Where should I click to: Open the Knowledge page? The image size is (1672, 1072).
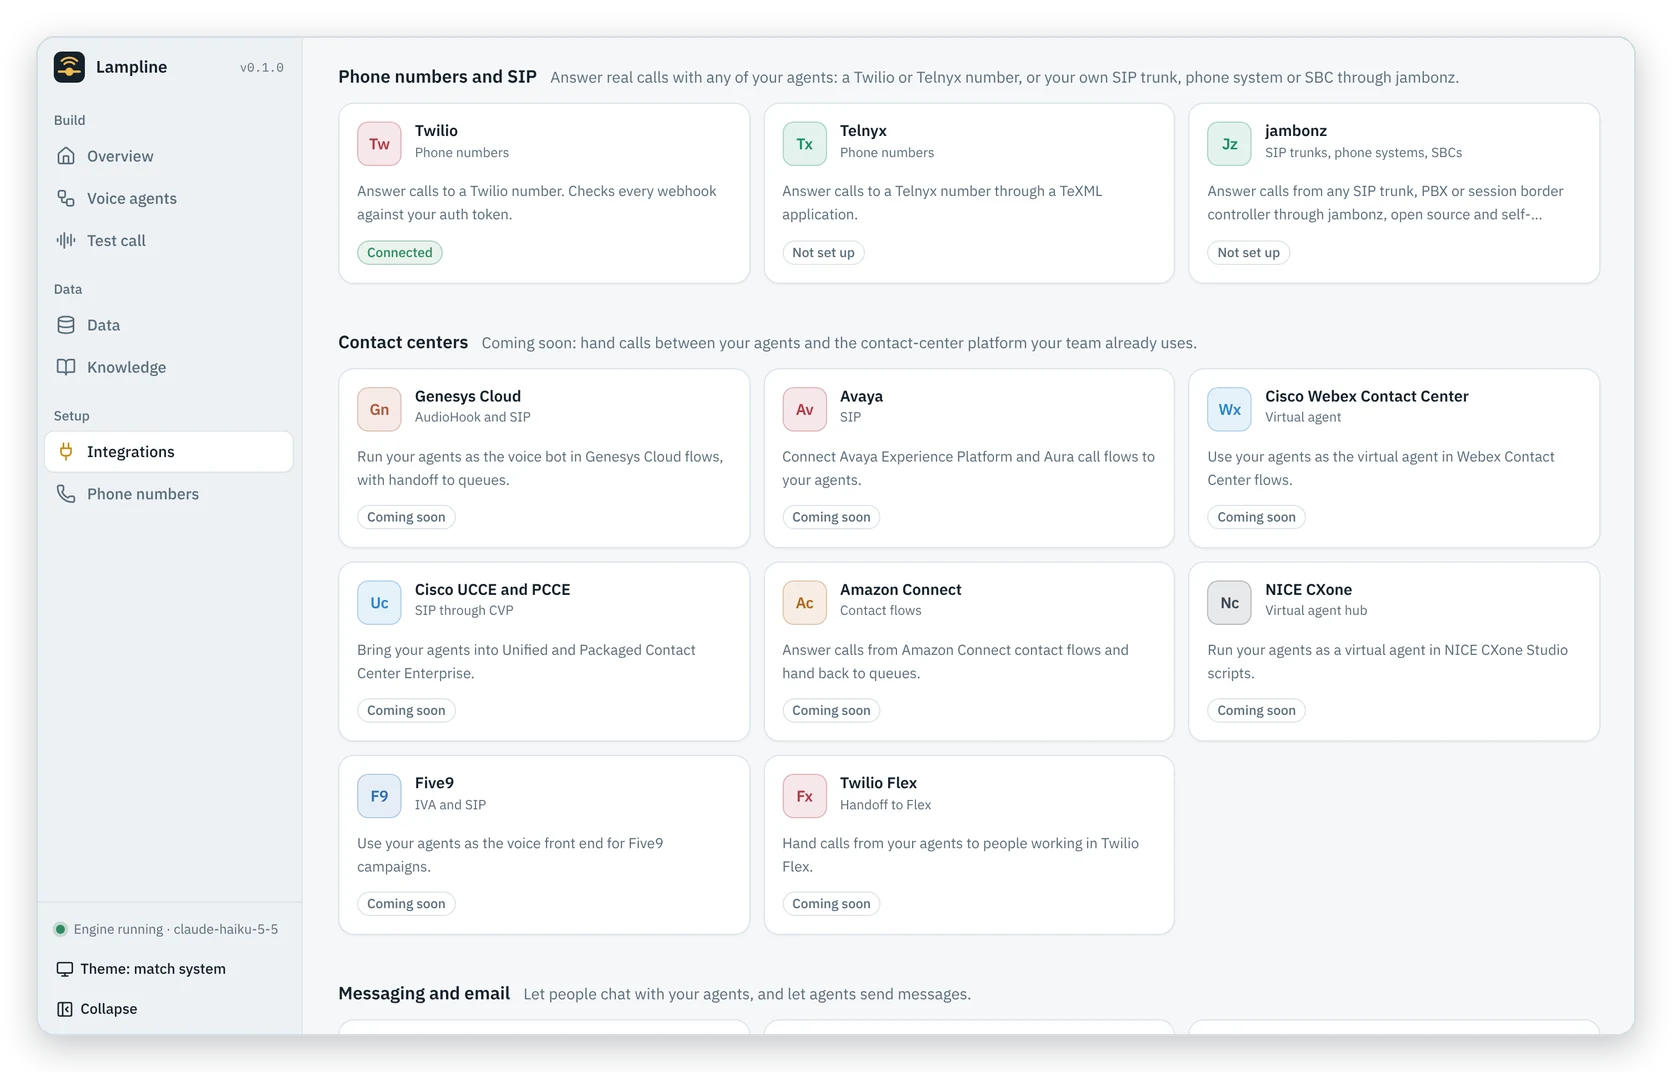[x=168, y=367]
